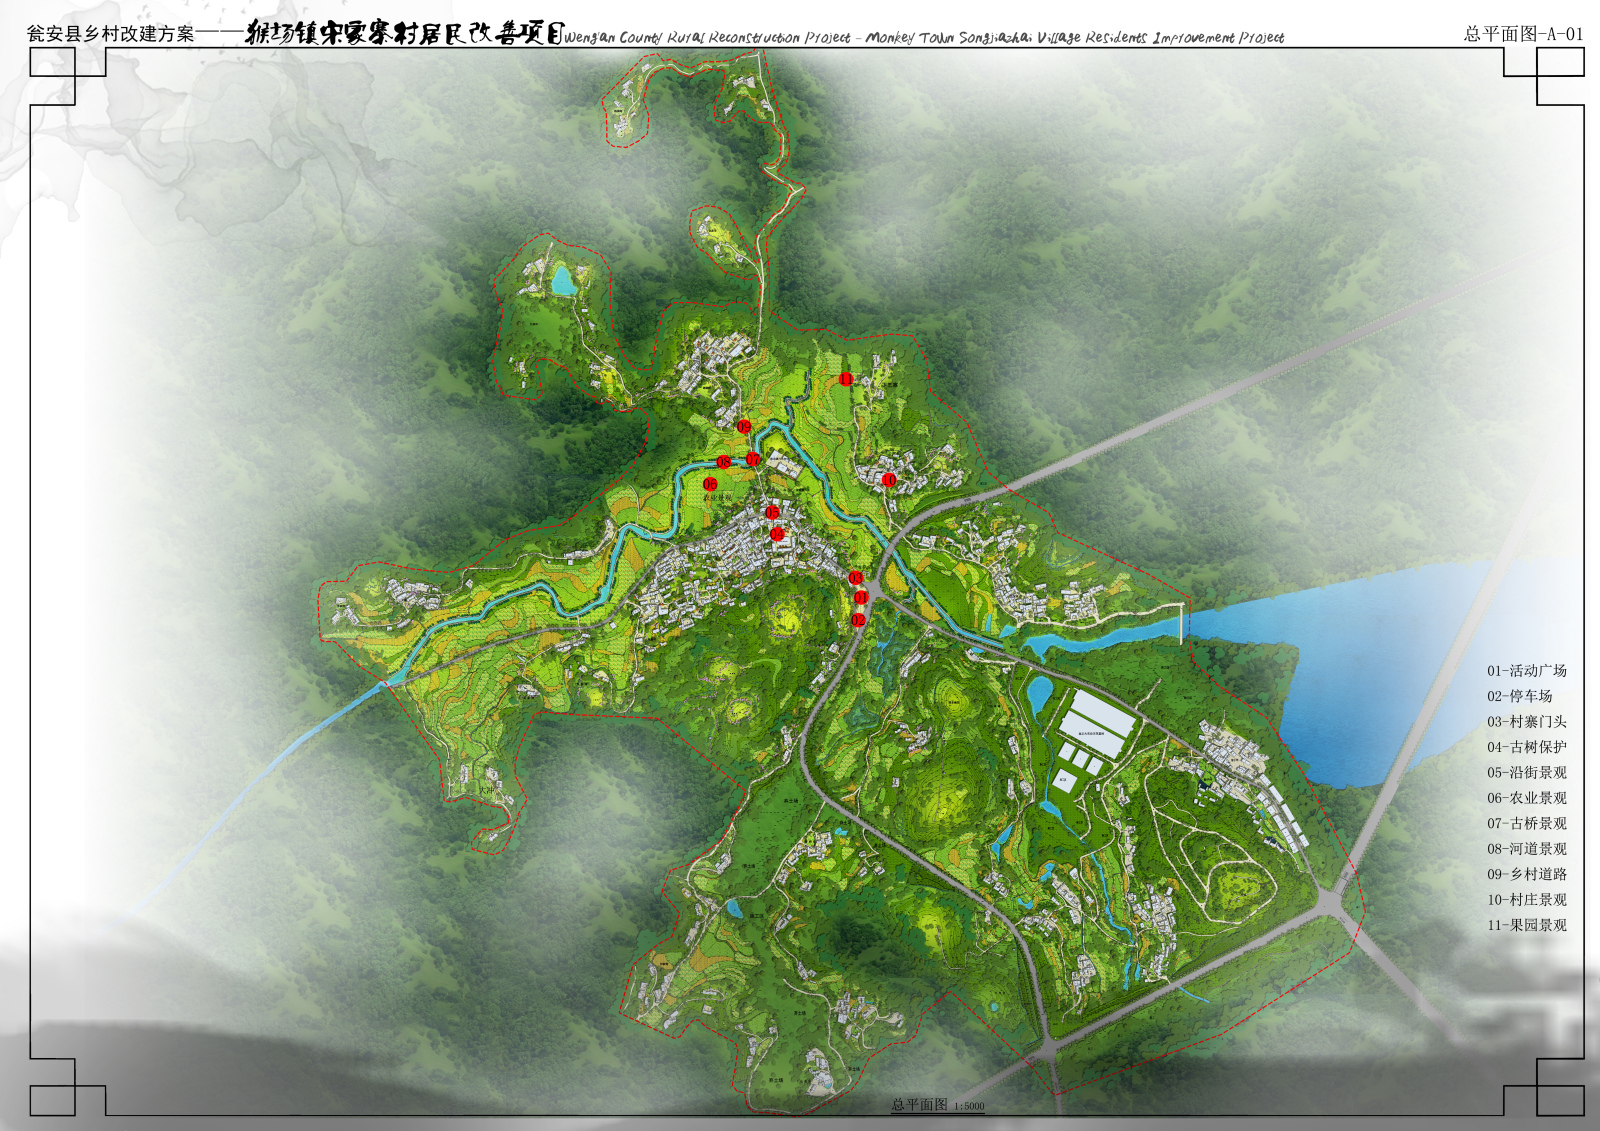
Task: Click red marker 08 on the river
Action: pos(724,462)
